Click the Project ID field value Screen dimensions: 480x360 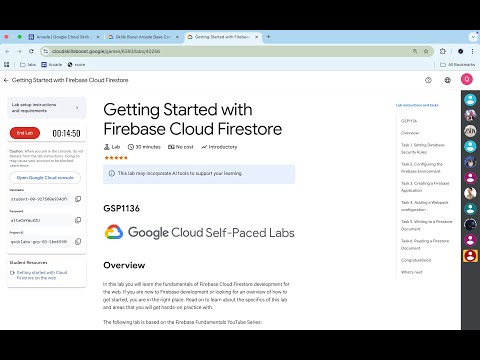coord(39,242)
